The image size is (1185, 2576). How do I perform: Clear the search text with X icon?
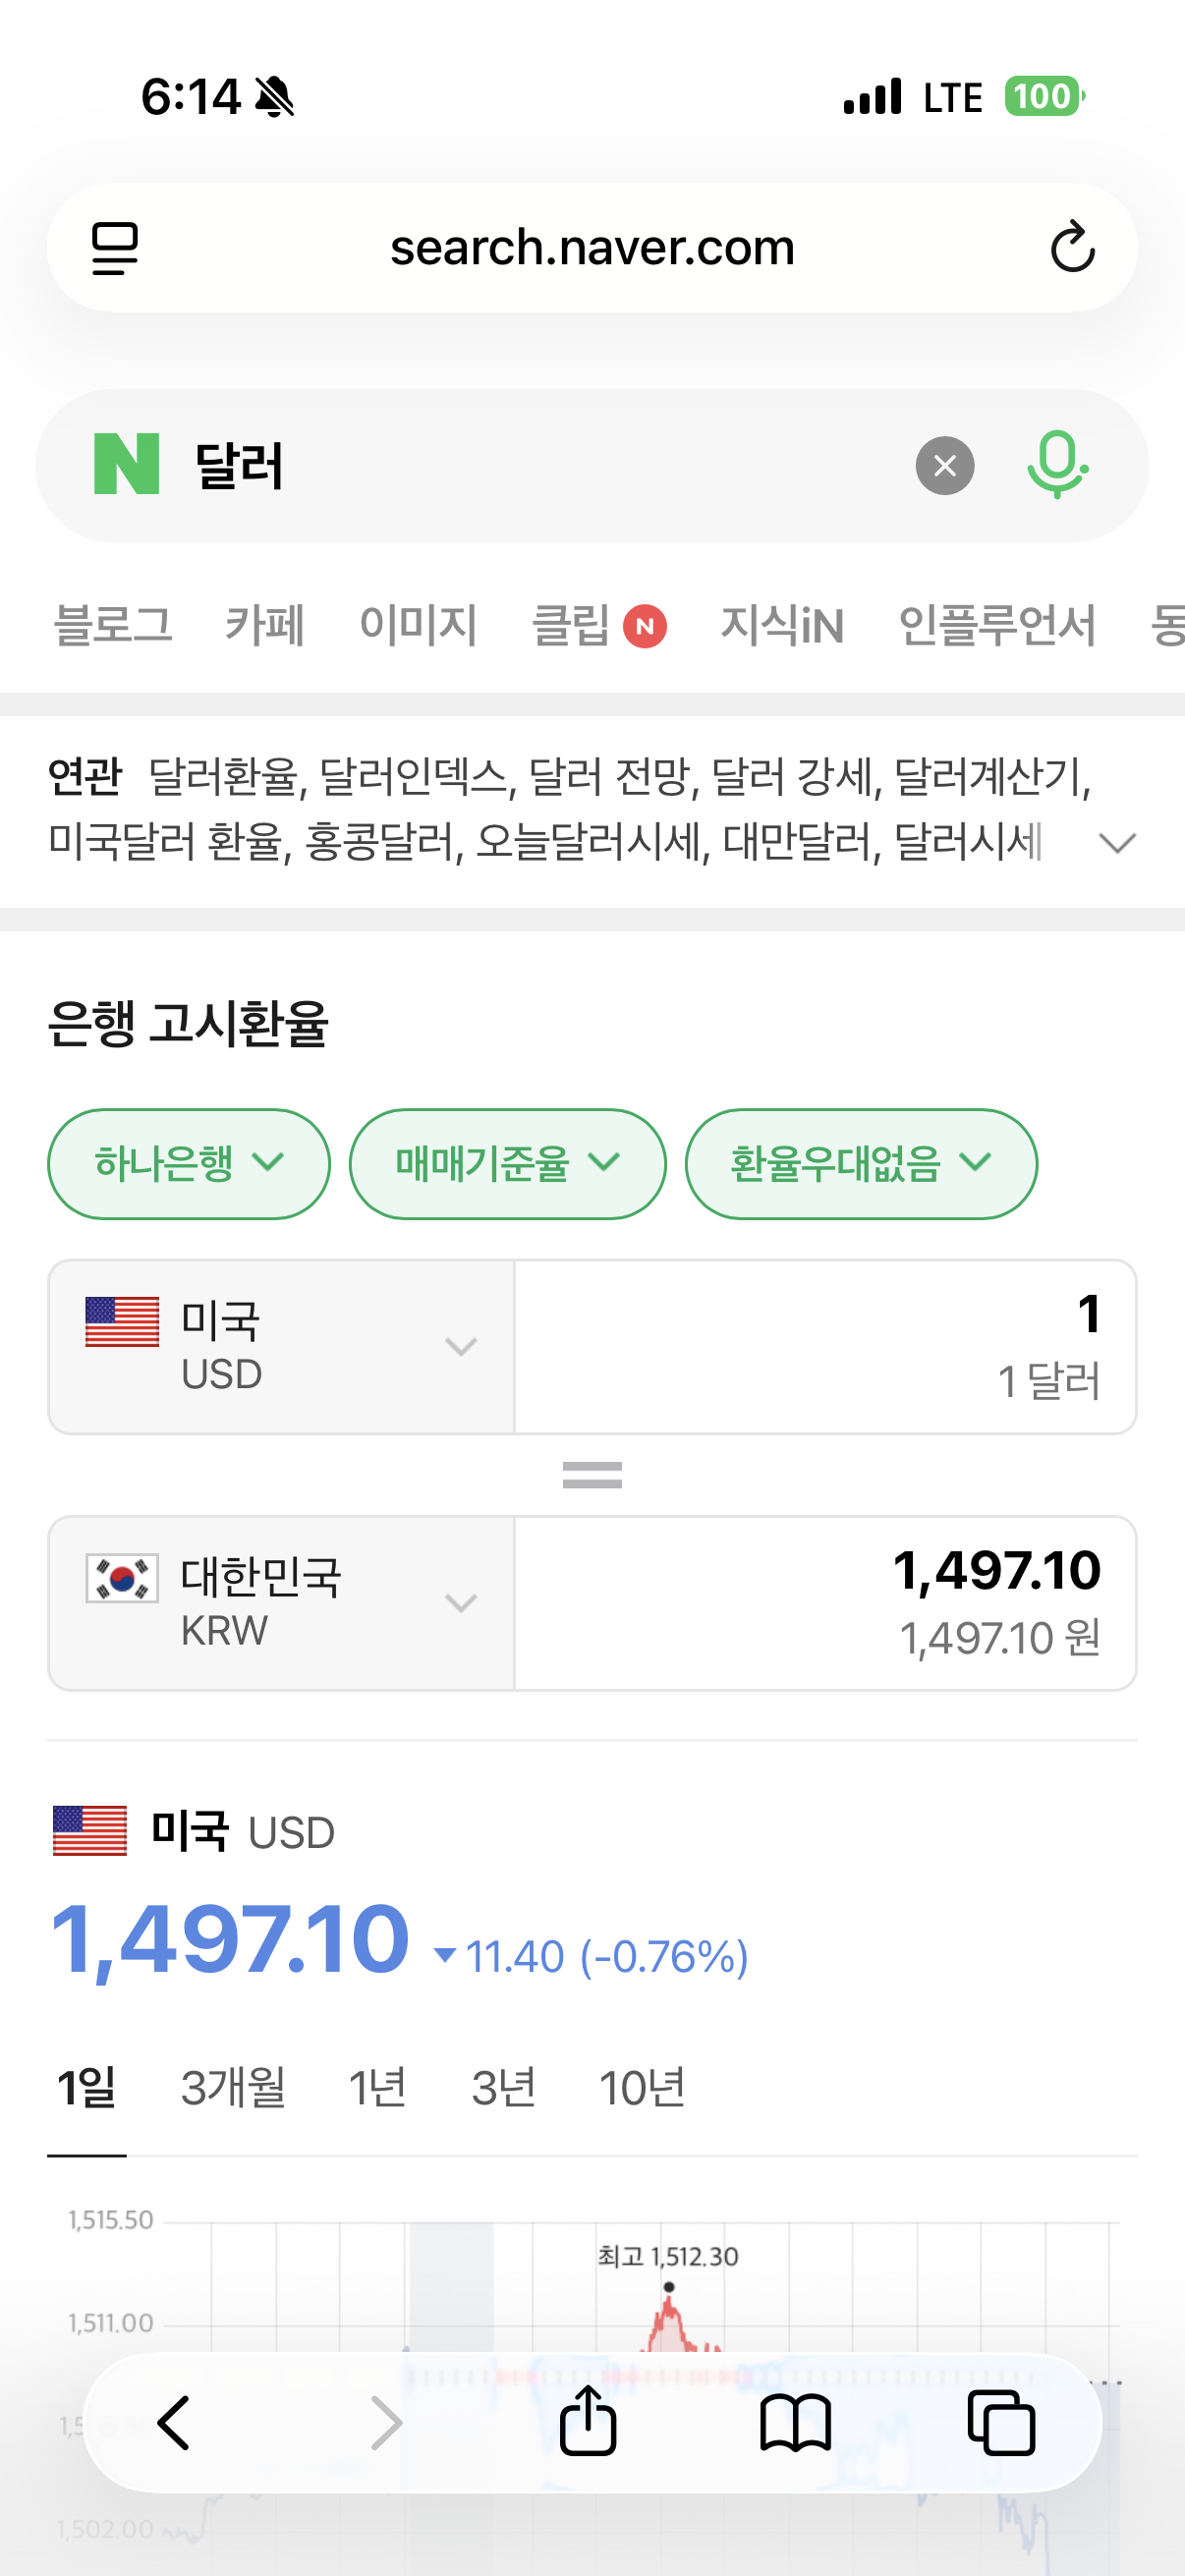click(944, 466)
